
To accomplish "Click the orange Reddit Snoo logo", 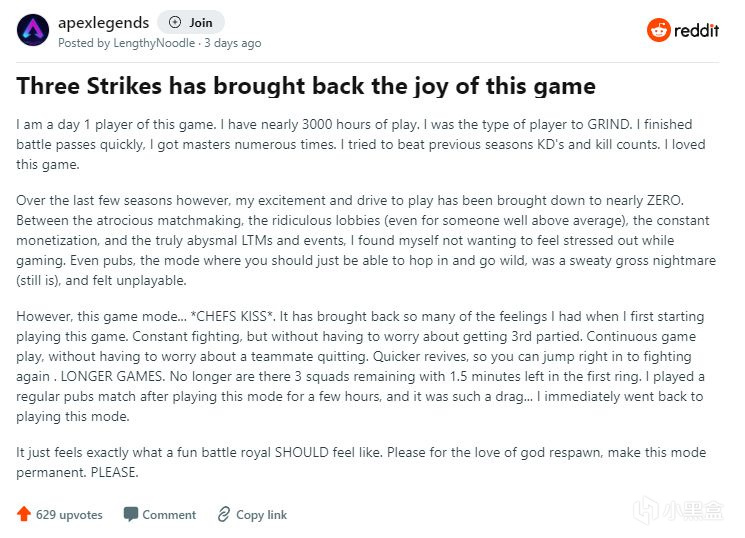I will (660, 30).
